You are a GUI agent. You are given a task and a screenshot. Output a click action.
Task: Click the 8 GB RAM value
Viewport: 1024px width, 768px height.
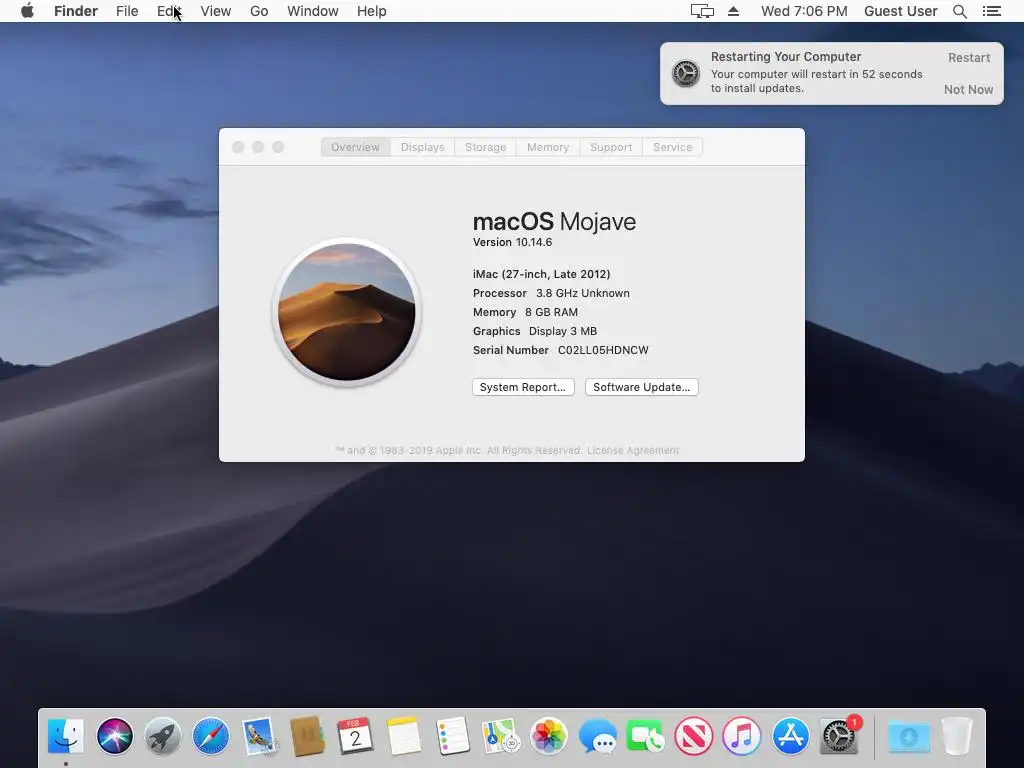click(x=551, y=312)
